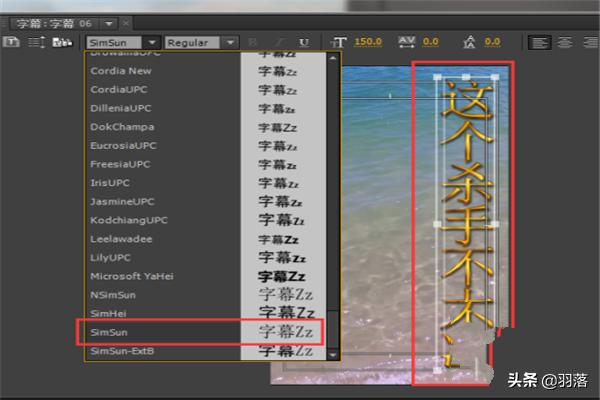600x400 pixels.
Task: Choose FreesiaUPC font
Action: click(207, 164)
